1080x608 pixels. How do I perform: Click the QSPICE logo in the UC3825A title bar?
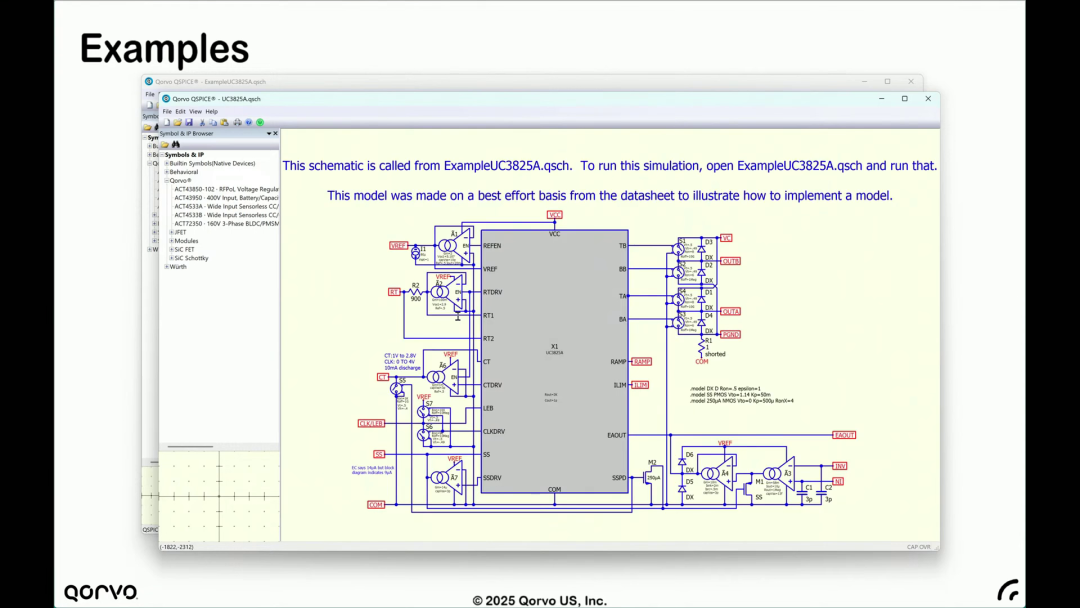click(x=166, y=99)
